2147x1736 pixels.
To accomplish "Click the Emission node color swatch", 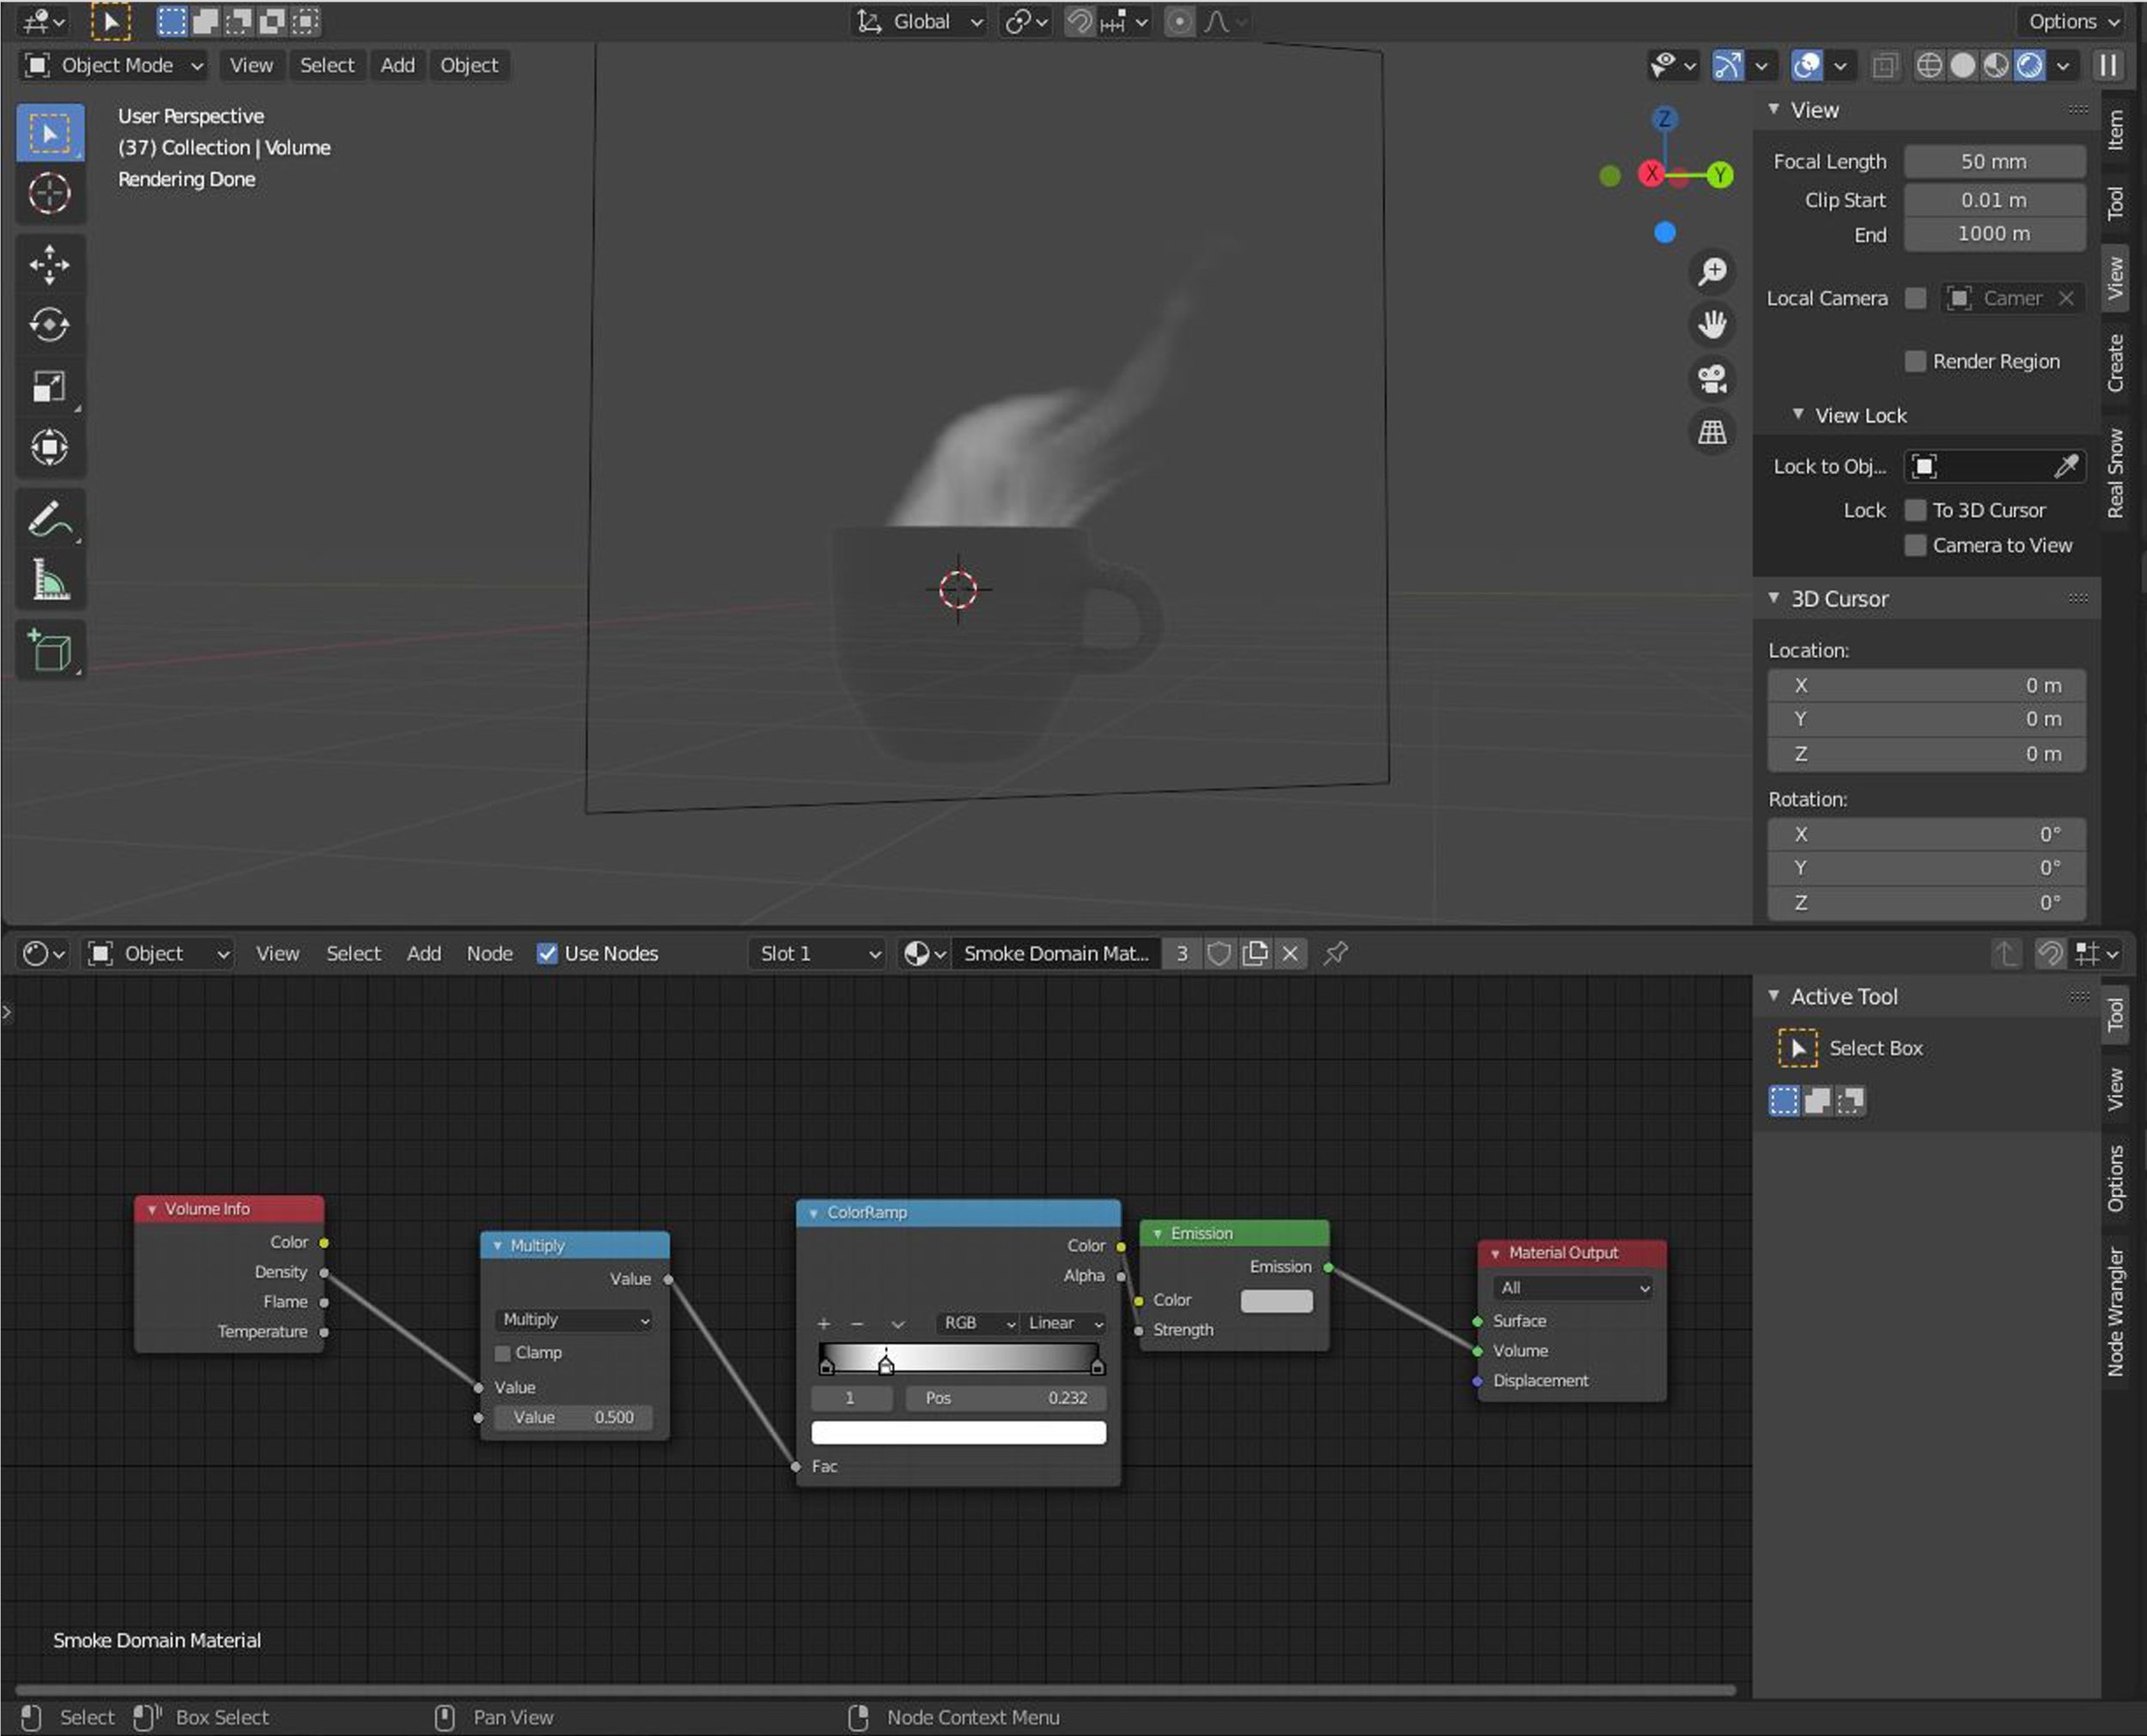I will pyautogui.click(x=1276, y=1300).
